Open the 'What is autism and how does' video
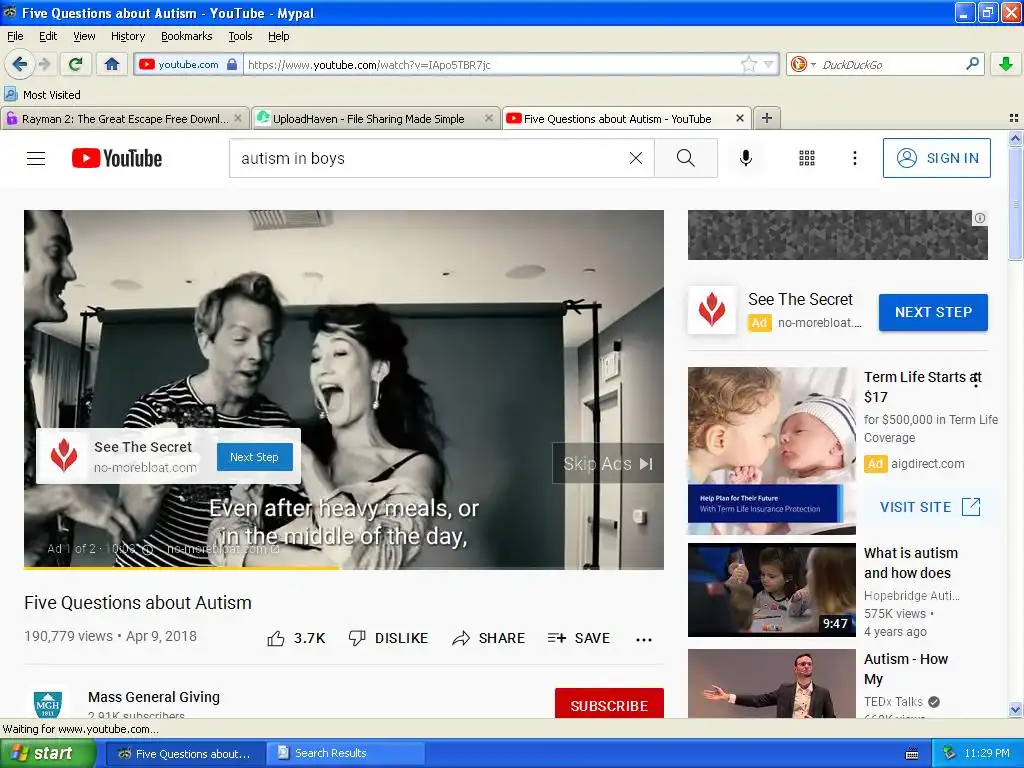The image size is (1024, 768). click(x=910, y=563)
